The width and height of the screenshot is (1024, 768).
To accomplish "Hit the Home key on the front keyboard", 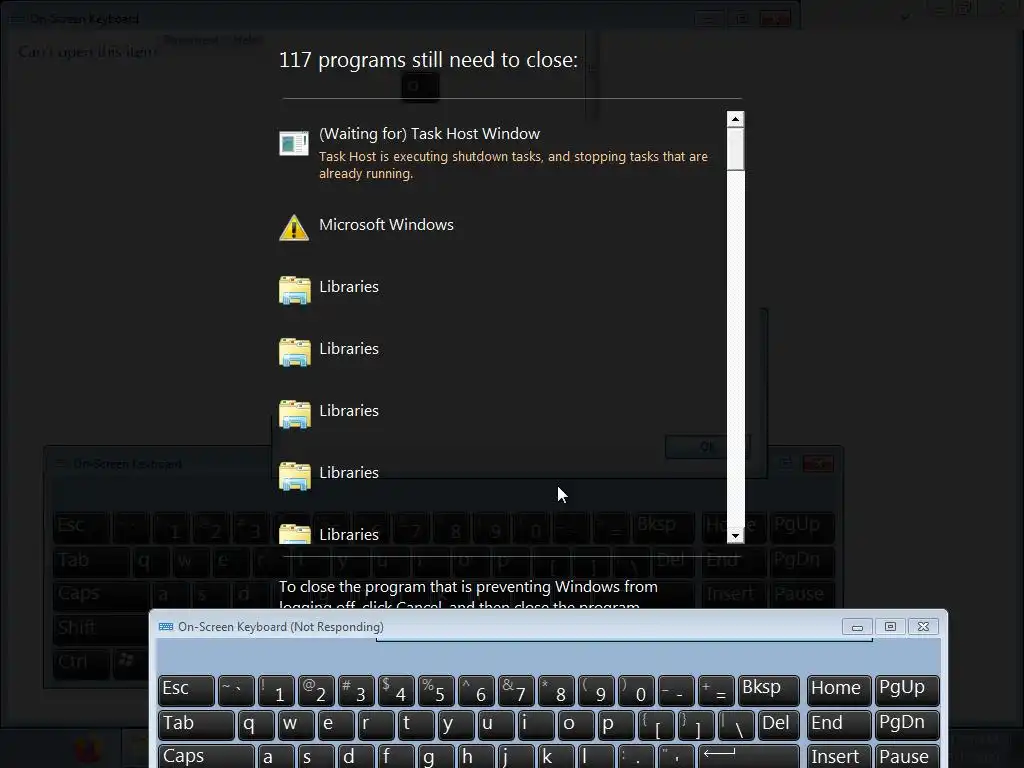I will pyautogui.click(x=839, y=690).
